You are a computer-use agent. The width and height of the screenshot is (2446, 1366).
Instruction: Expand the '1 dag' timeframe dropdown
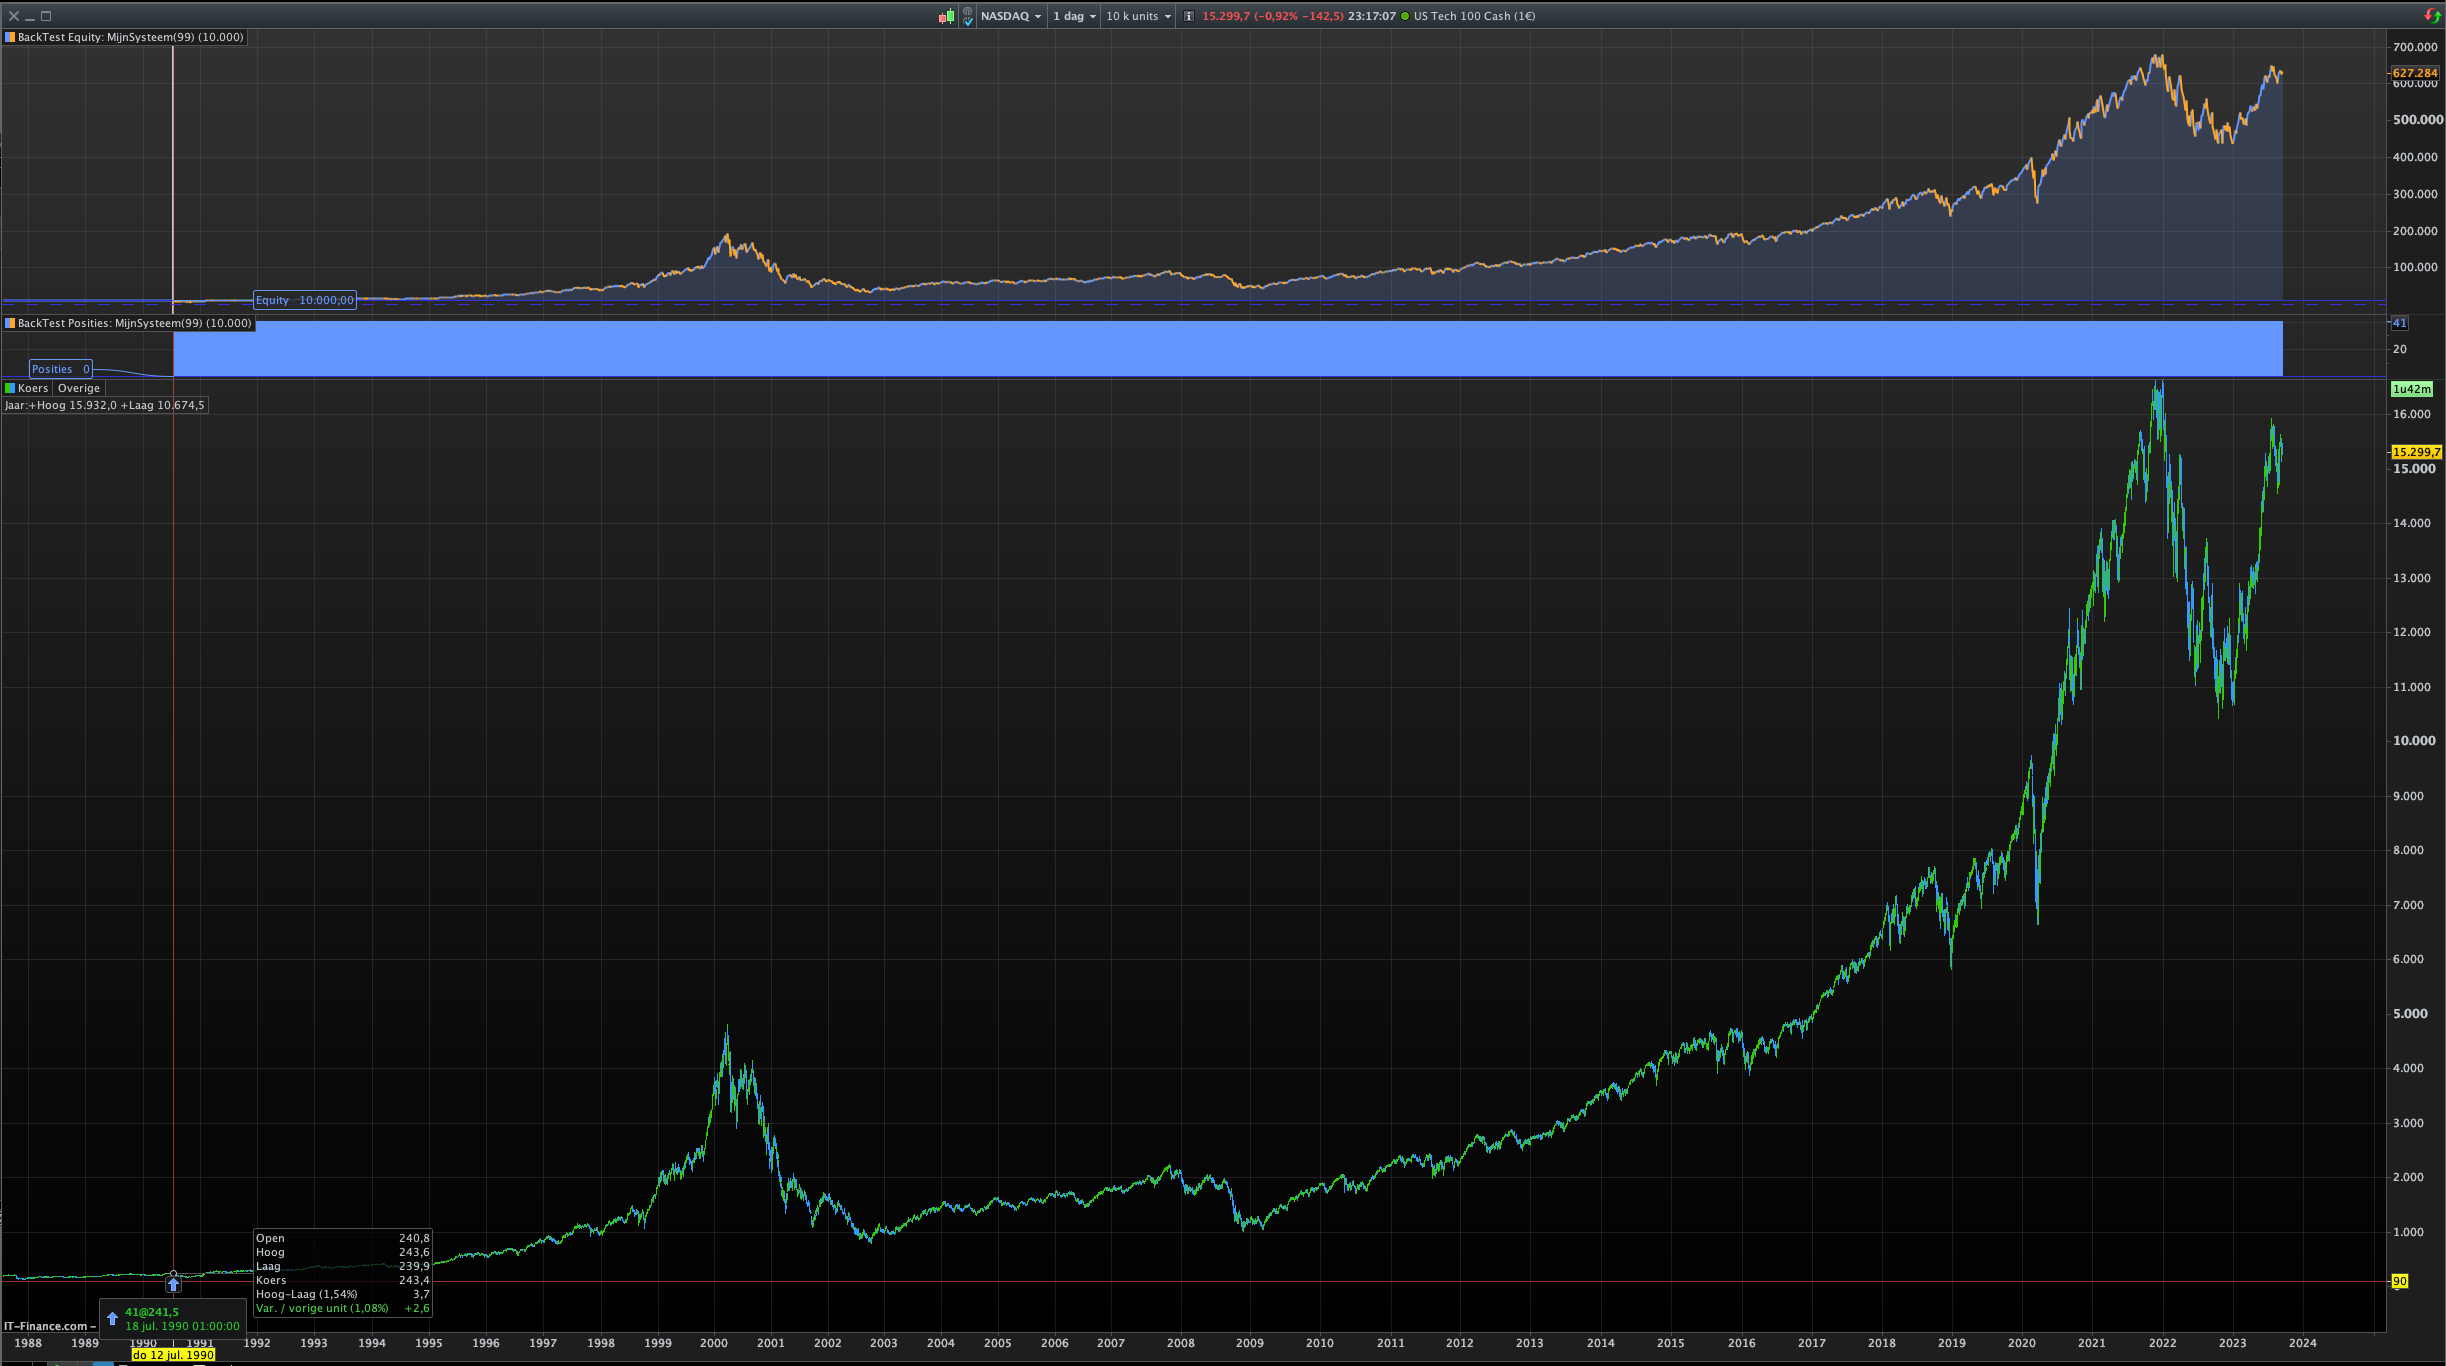(1074, 16)
